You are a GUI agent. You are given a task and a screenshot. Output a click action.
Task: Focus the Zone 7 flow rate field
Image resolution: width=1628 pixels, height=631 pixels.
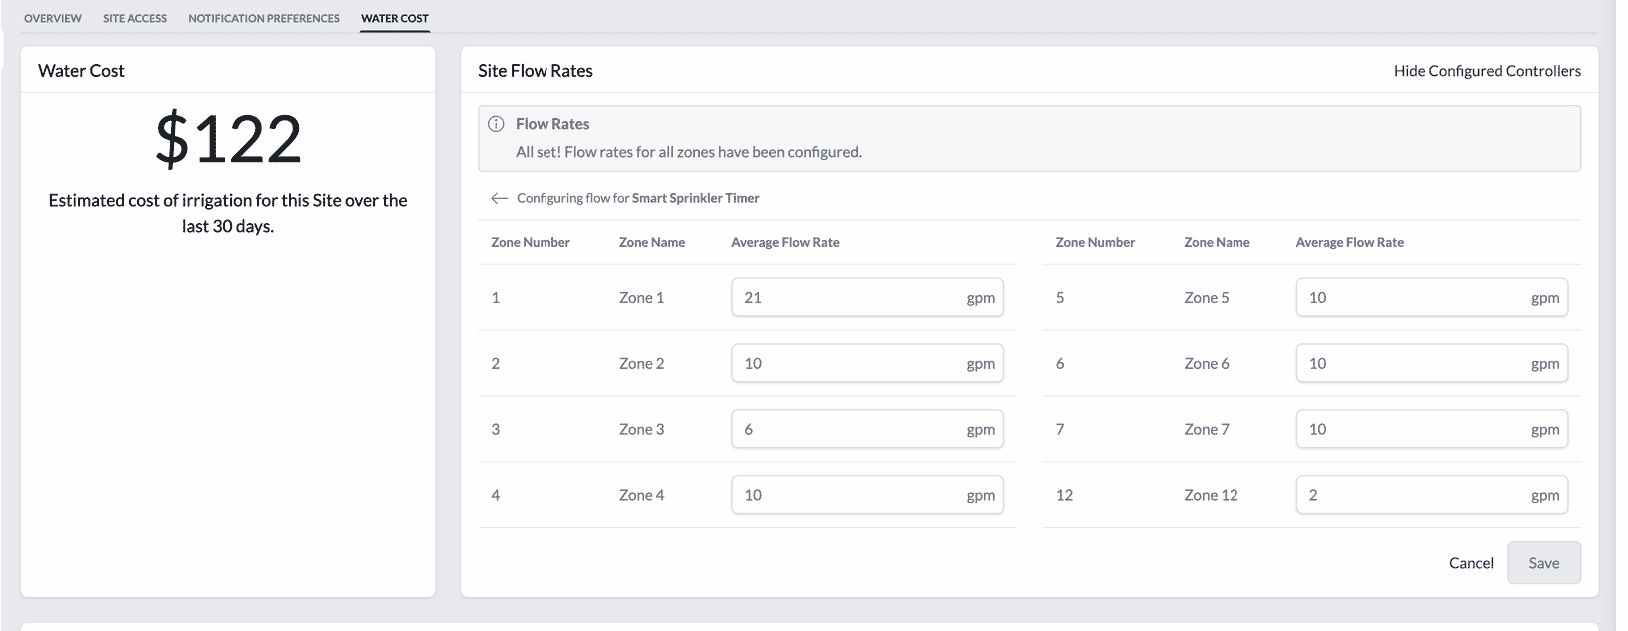click(x=1410, y=430)
